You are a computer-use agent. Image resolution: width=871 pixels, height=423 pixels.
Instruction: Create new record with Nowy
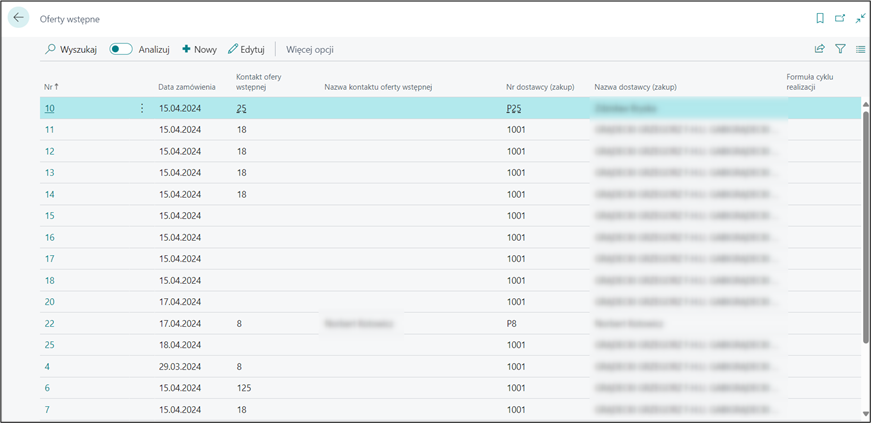pos(199,49)
